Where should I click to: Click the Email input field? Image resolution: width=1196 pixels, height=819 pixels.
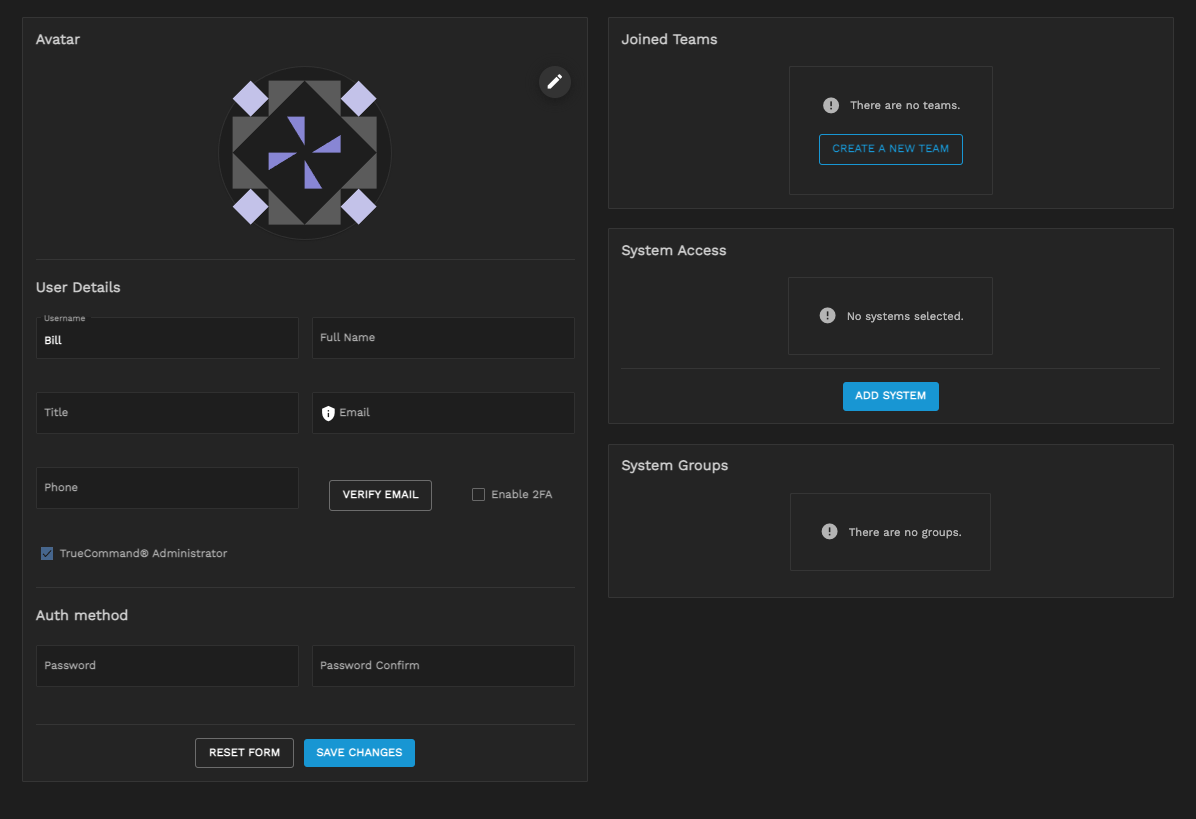pyautogui.click(x=455, y=413)
